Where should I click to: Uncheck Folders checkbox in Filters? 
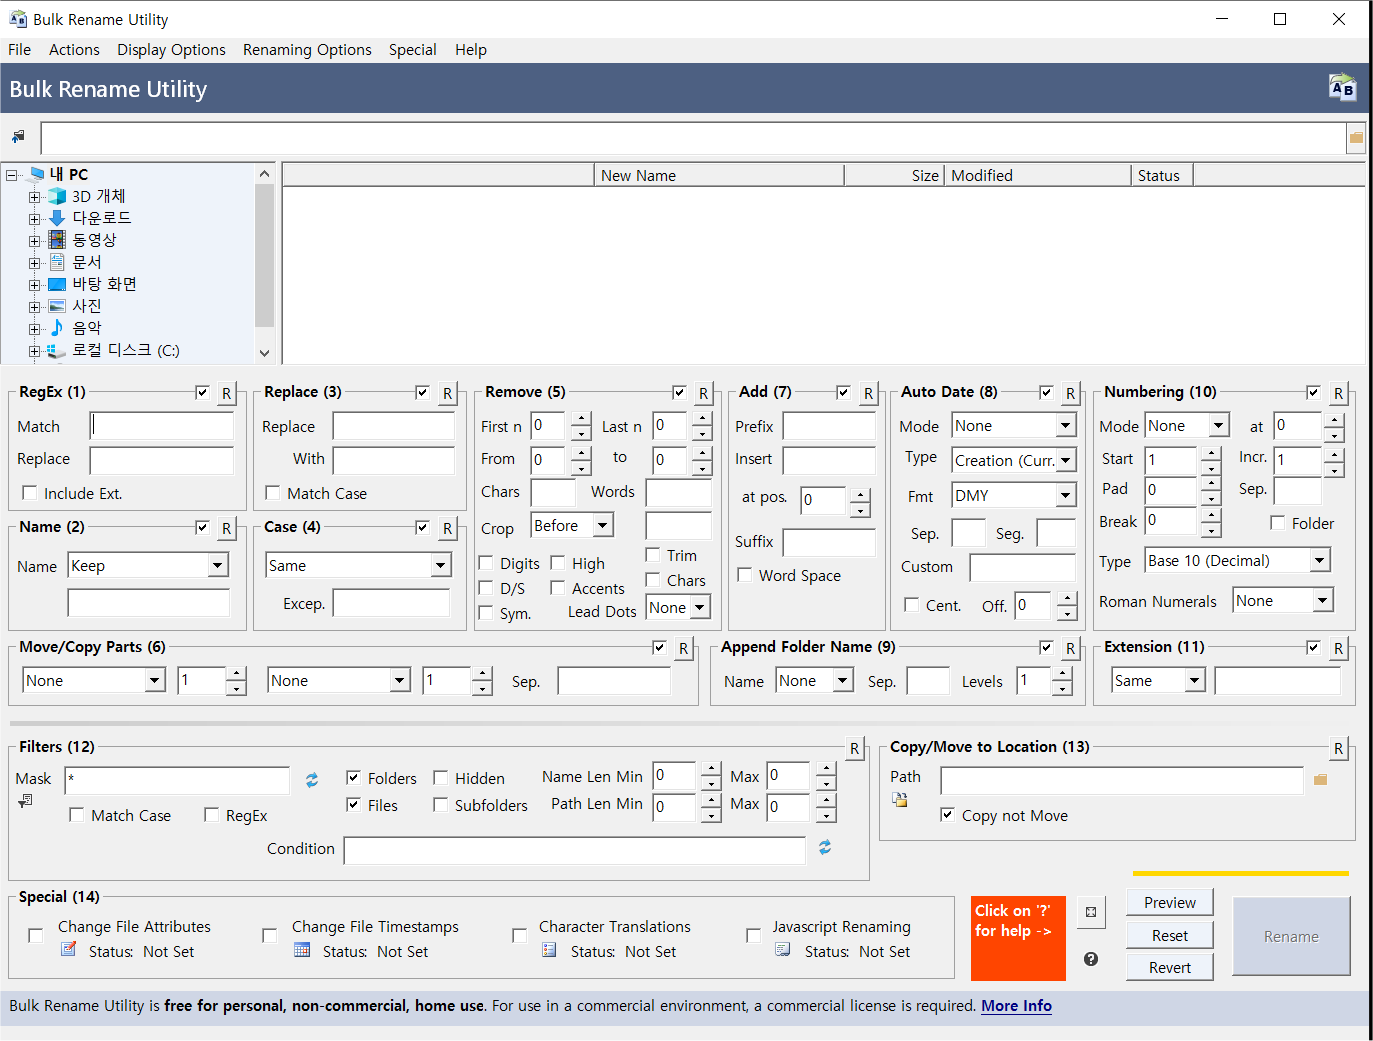[353, 778]
